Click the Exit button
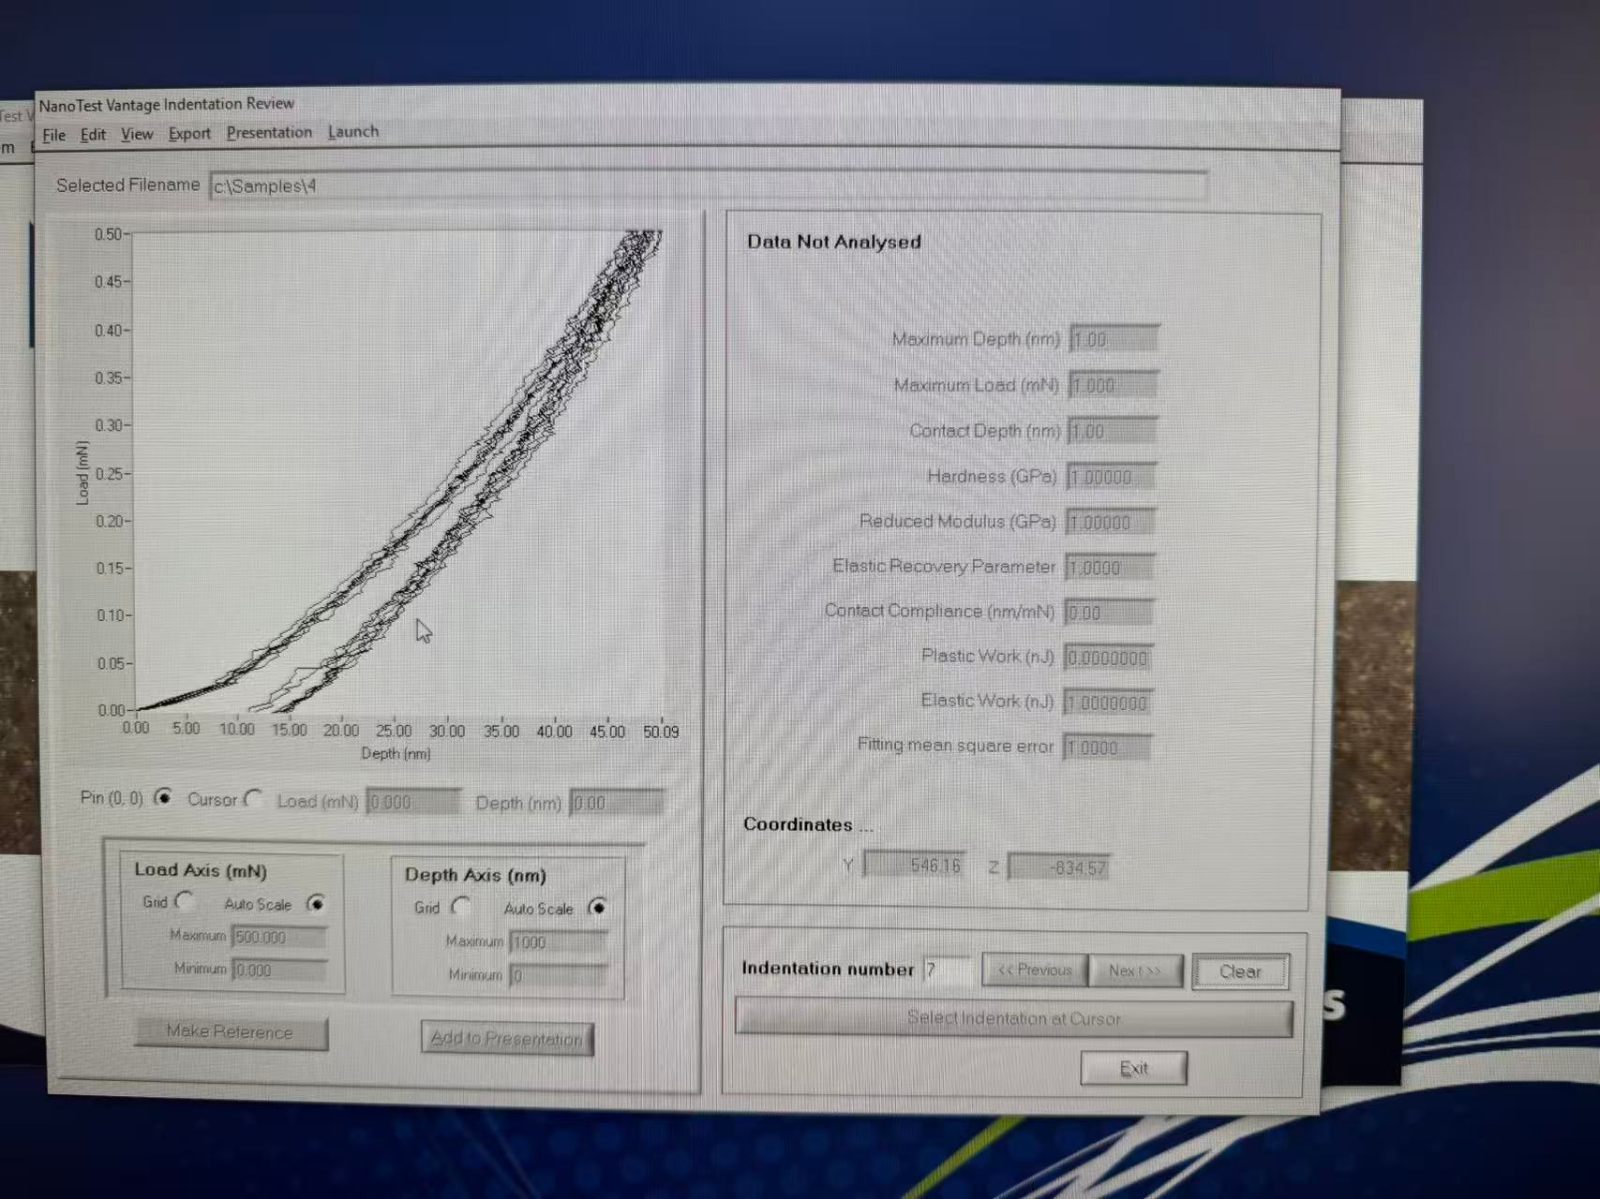The image size is (1600, 1199). tap(1133, 1068)
